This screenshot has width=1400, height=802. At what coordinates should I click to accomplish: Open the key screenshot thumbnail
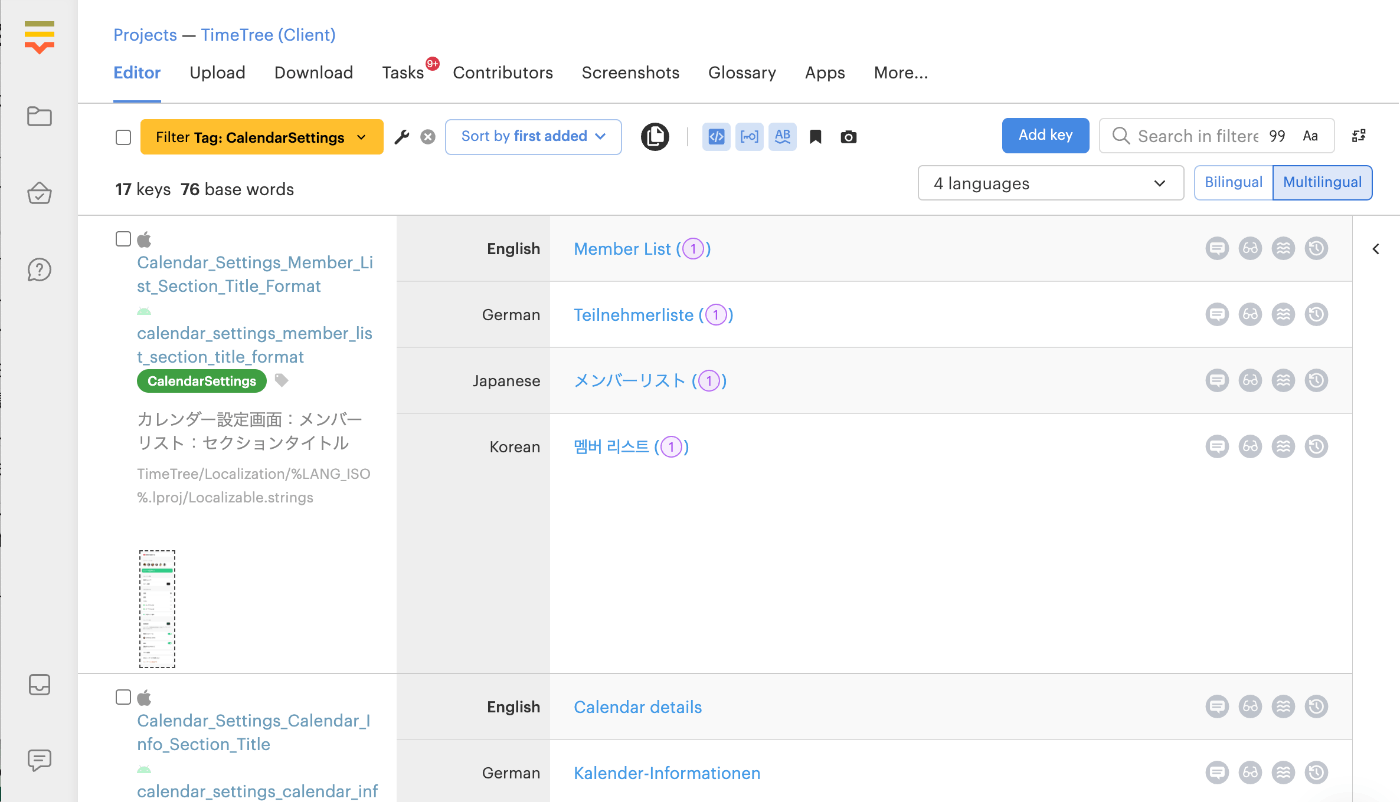(157, 609)
